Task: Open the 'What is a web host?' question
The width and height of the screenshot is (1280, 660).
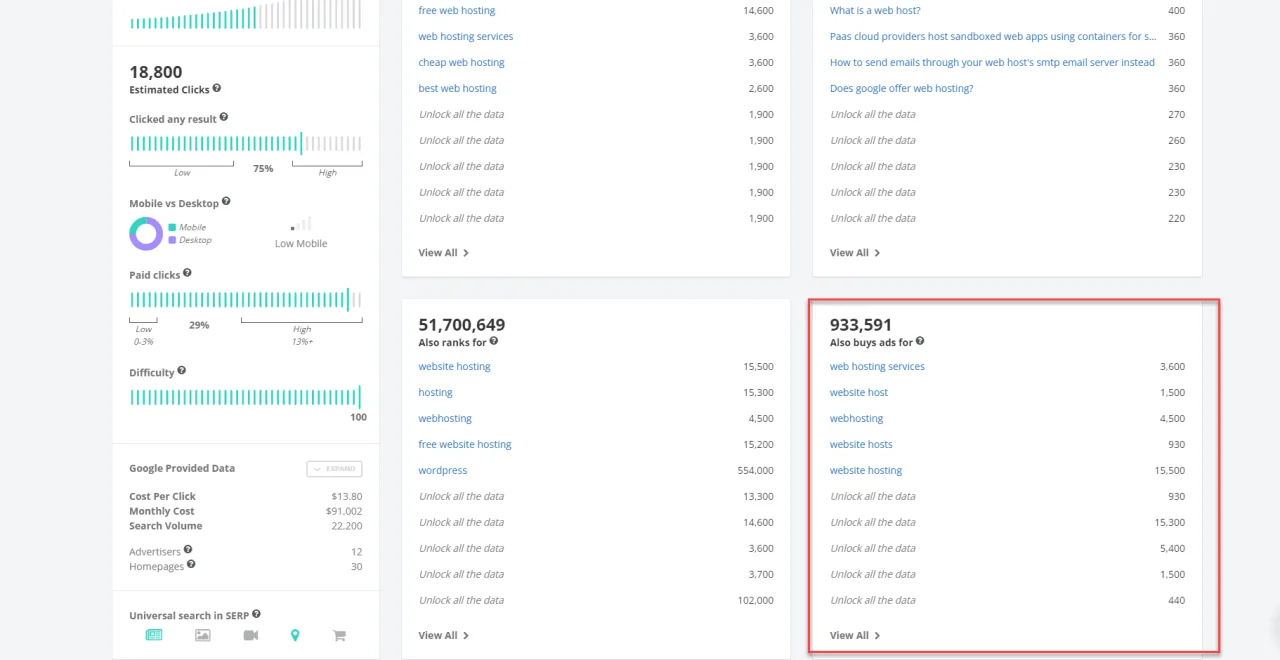Action: click(874, 10)
